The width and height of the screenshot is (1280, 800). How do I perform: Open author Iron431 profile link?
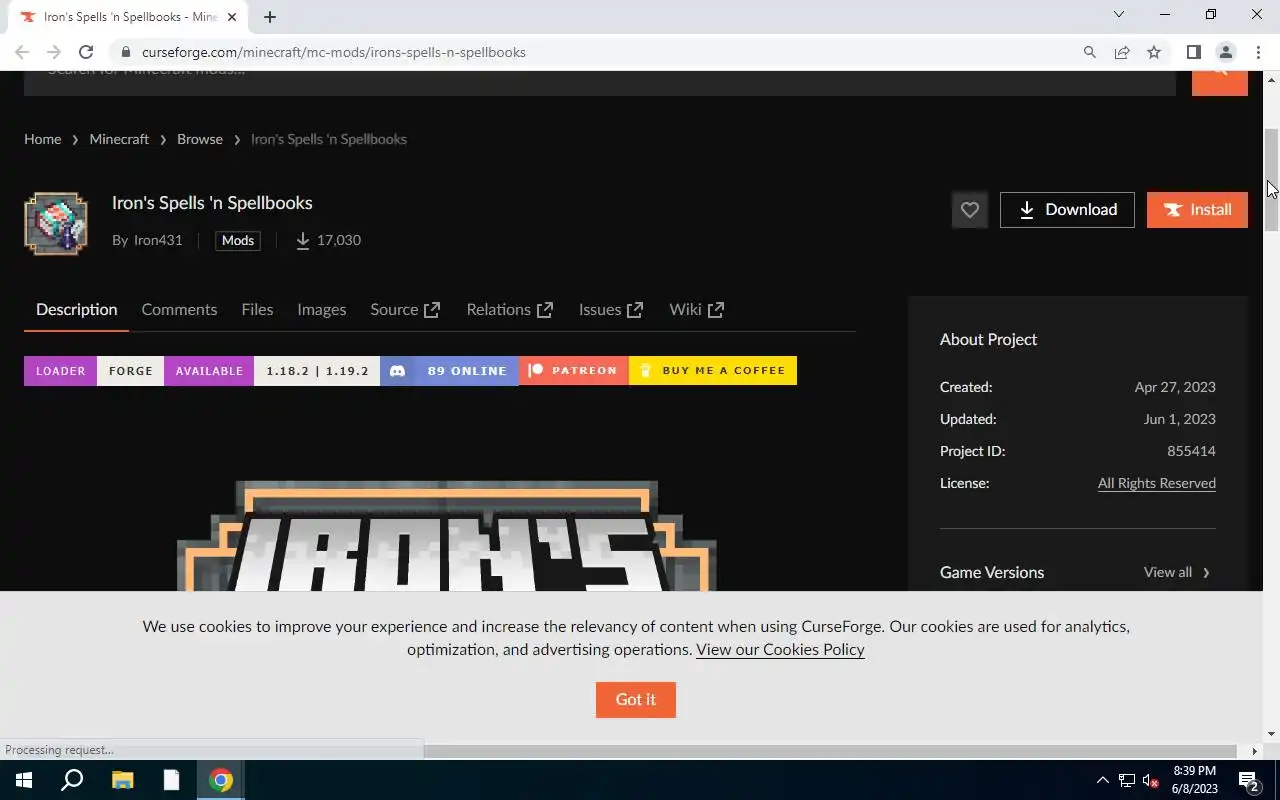point(158,240)
